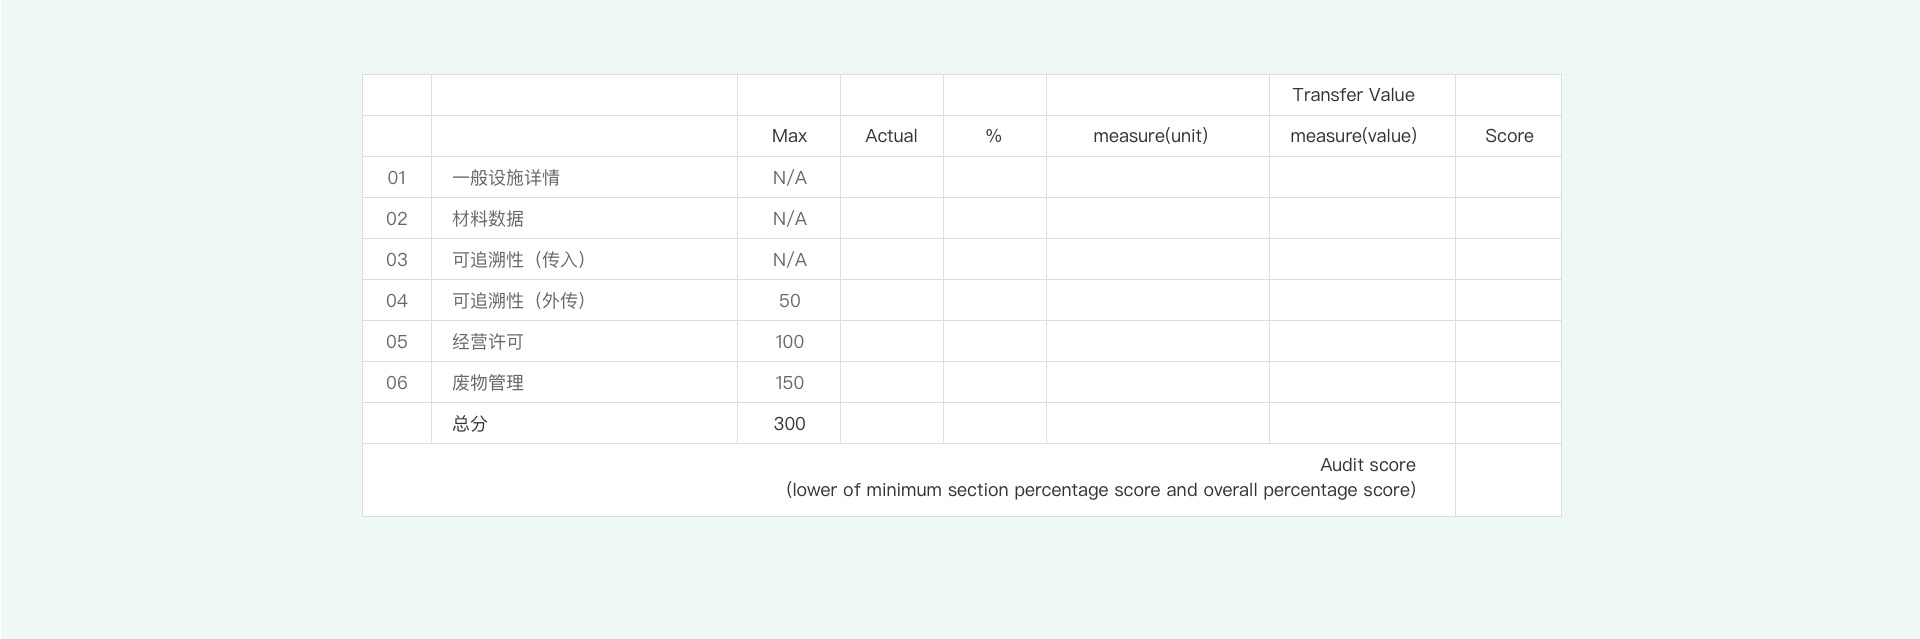Click the Score cell for row 06
The height and width of the screenshot is (639, 1920).
[x=1508, y=383]
